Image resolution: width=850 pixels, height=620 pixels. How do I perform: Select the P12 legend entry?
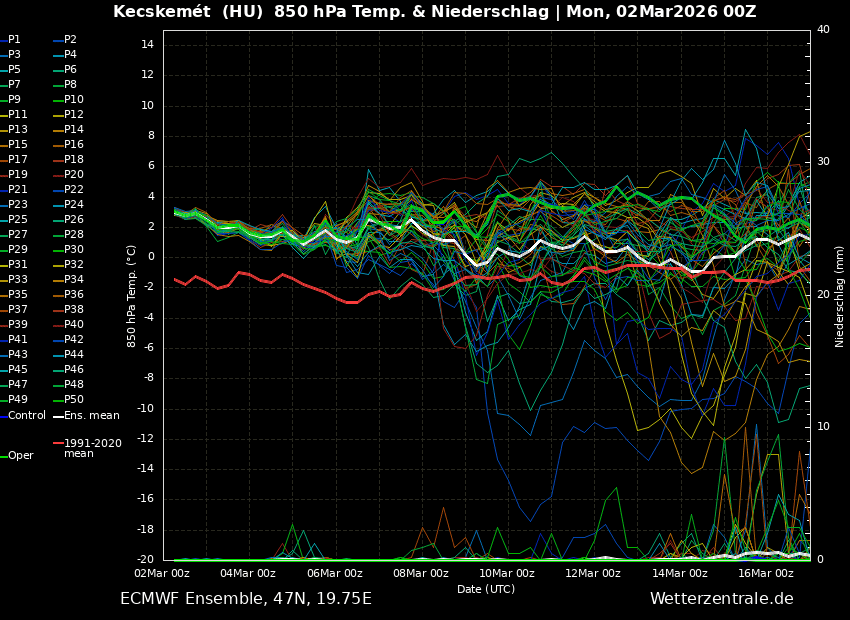coord(74,115)
